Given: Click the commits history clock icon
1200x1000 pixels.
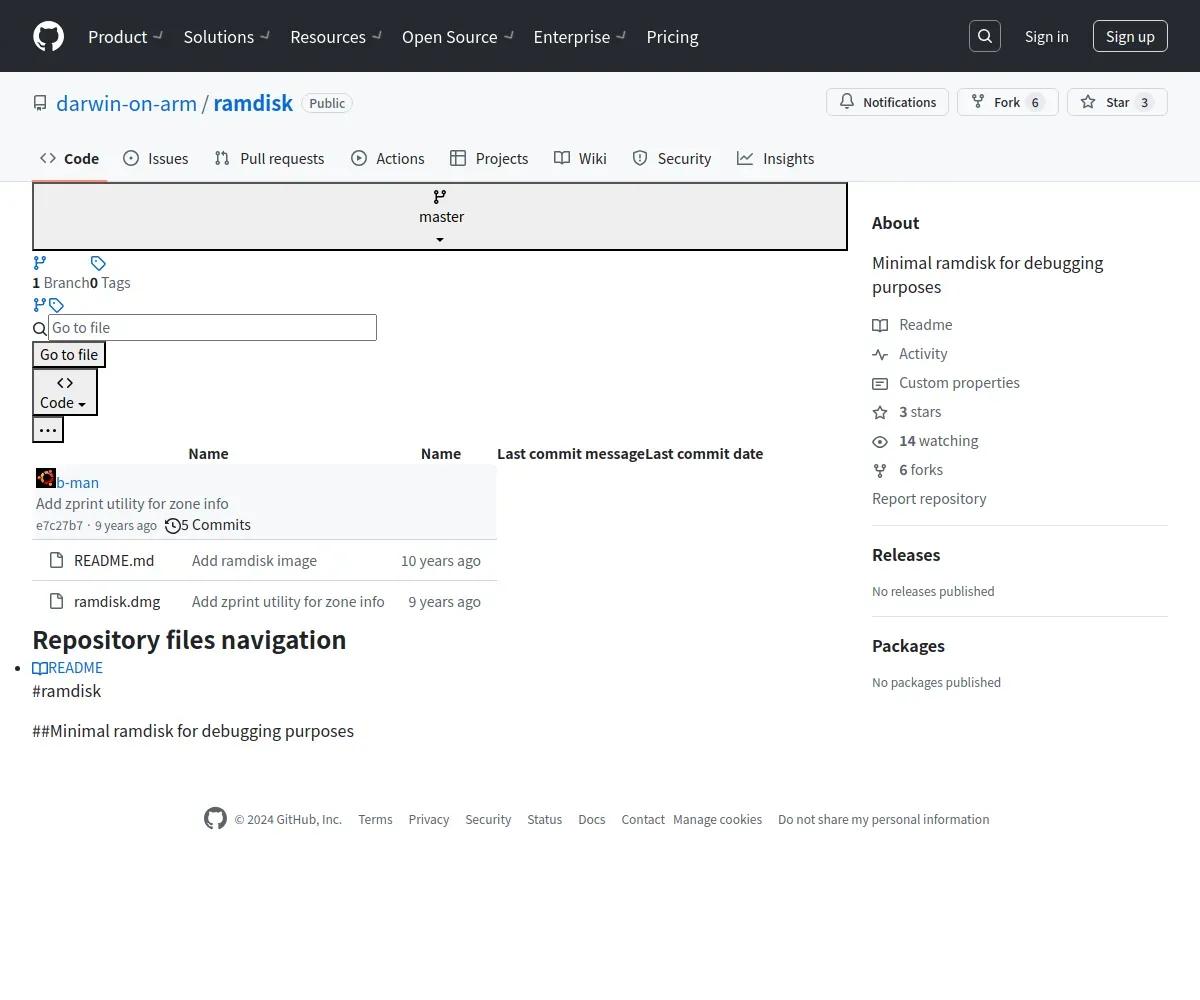Looking at the screenshot, I should [173, 525].
